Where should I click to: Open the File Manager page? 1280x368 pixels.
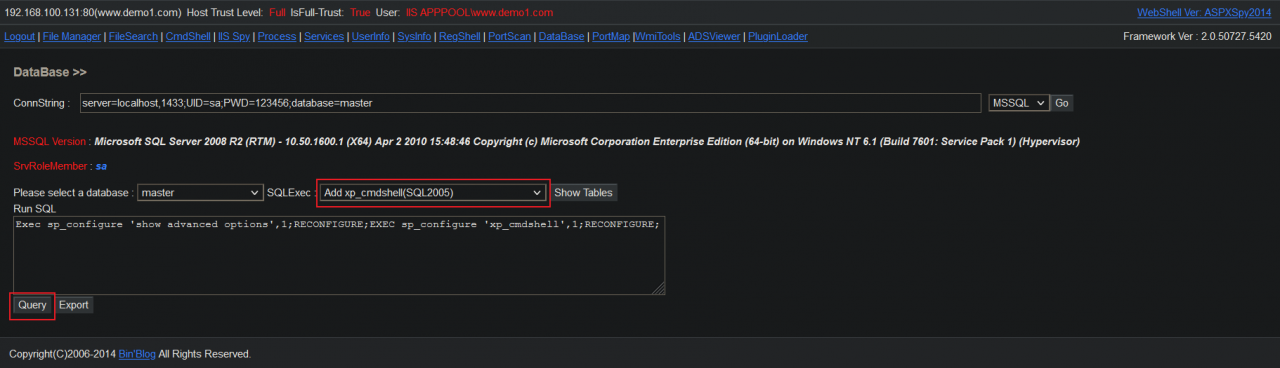[72, 36]
